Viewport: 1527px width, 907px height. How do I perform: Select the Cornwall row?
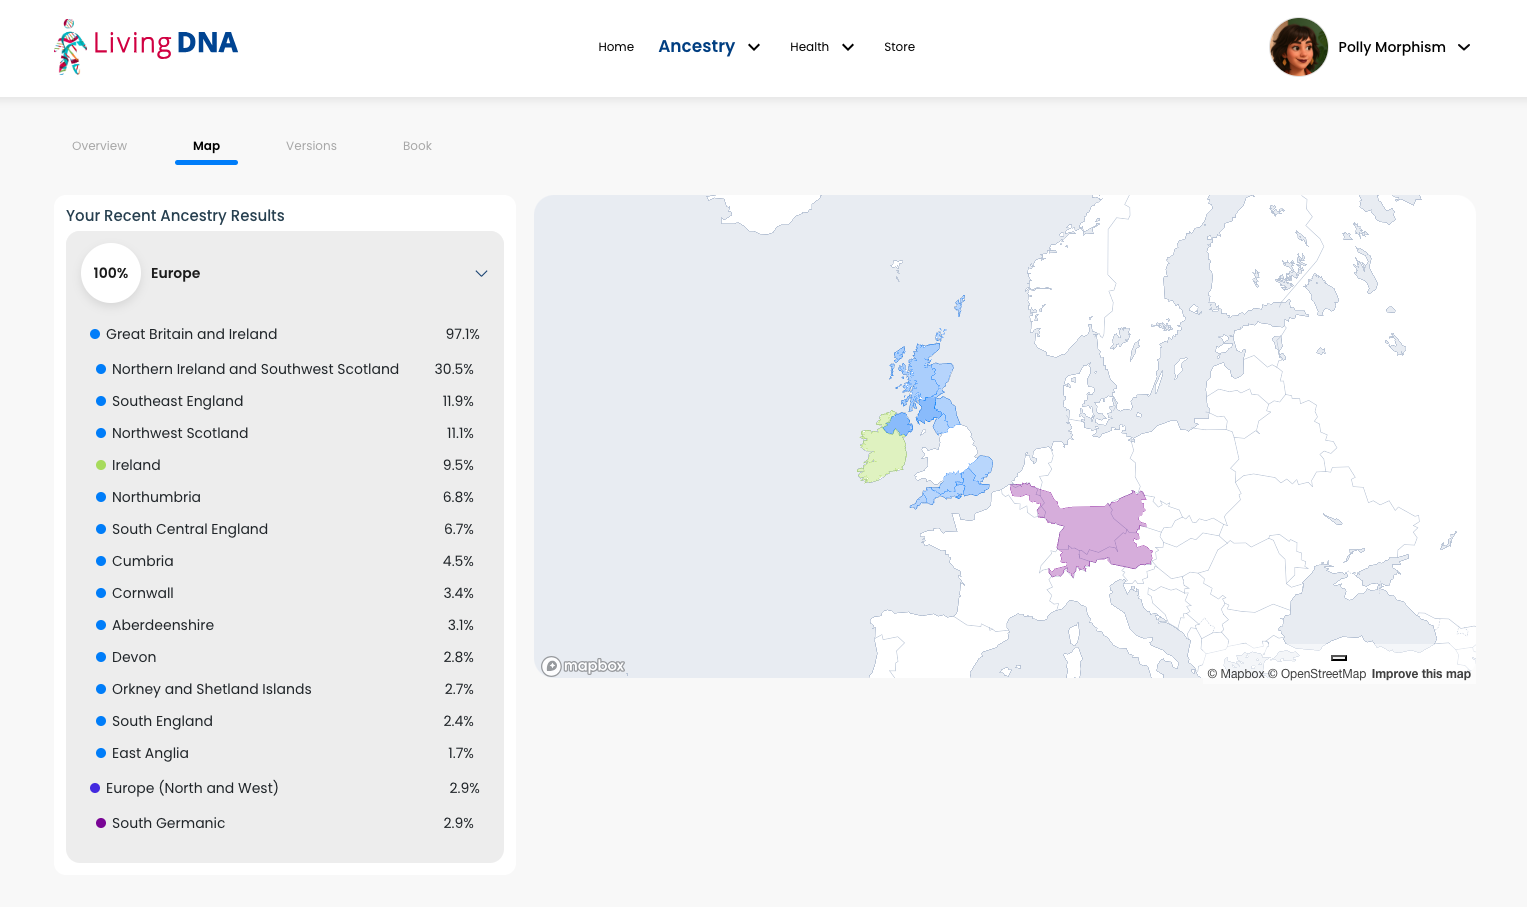tap(285, 593)
